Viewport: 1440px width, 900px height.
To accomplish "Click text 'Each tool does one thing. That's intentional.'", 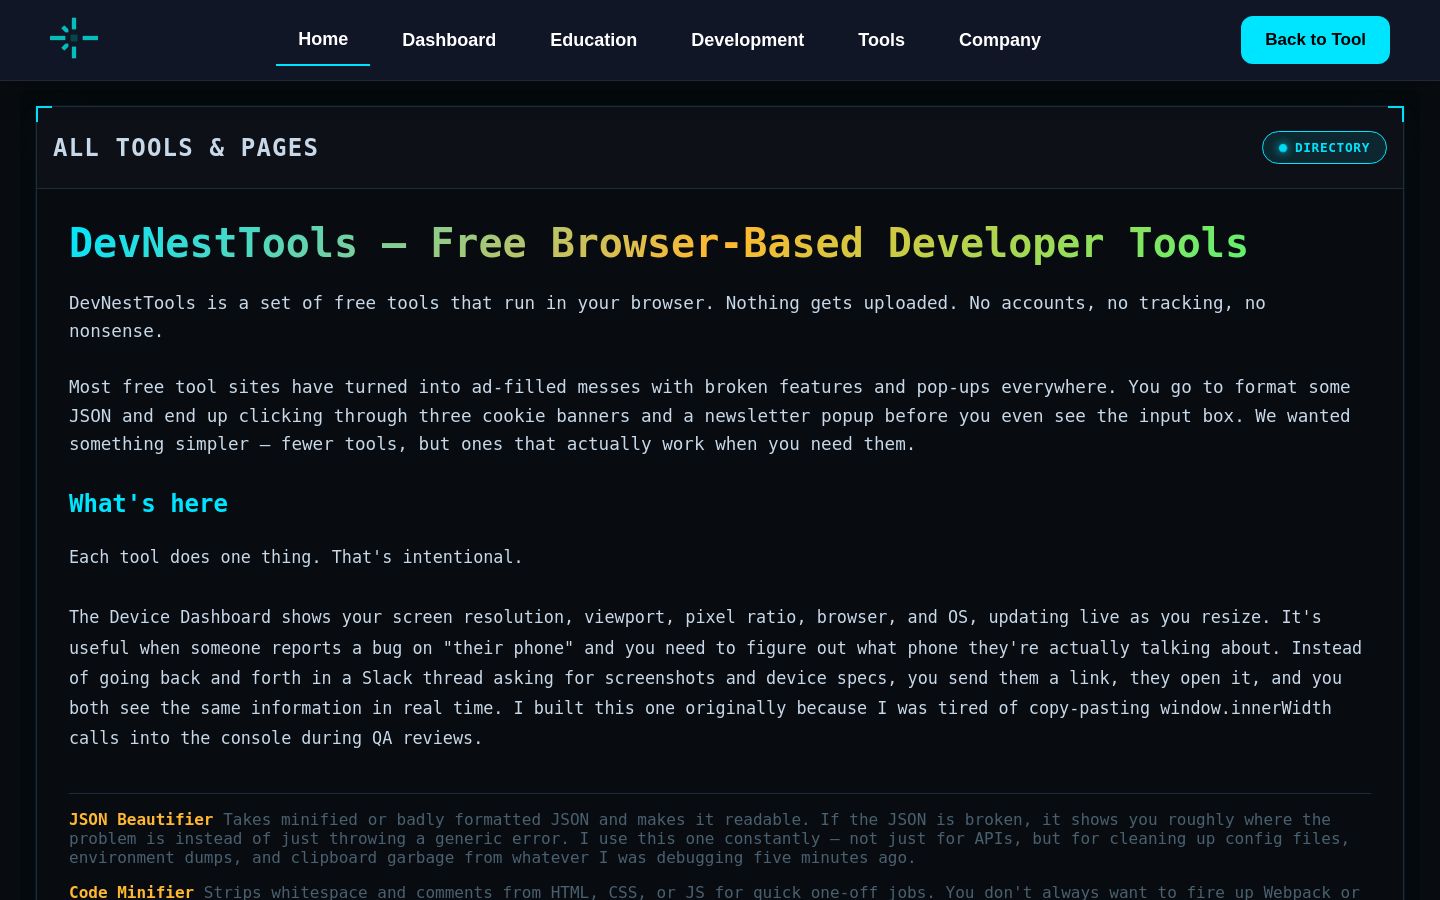I will click(x=296, y=557).
